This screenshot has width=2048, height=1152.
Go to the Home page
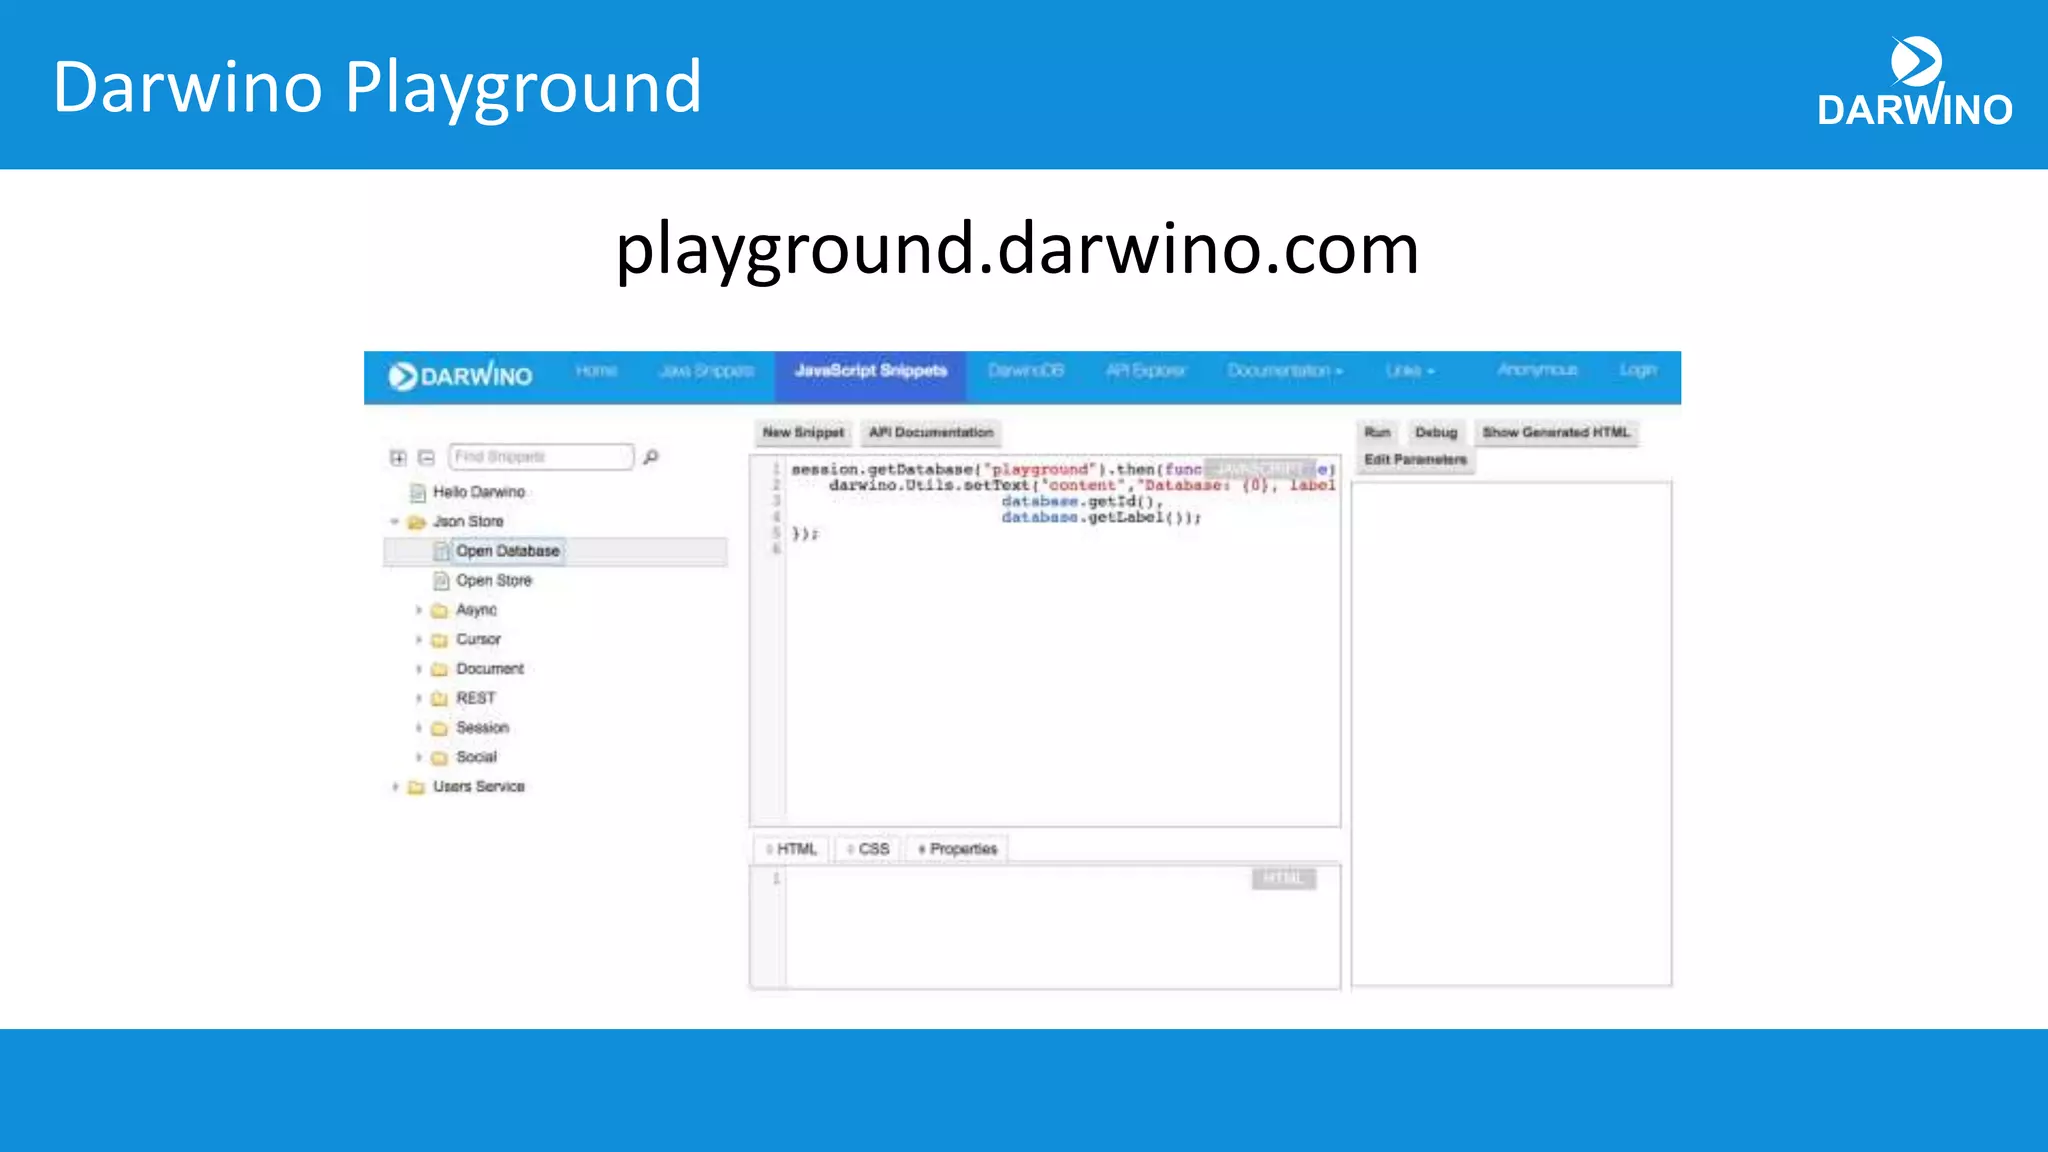point(596,371)
